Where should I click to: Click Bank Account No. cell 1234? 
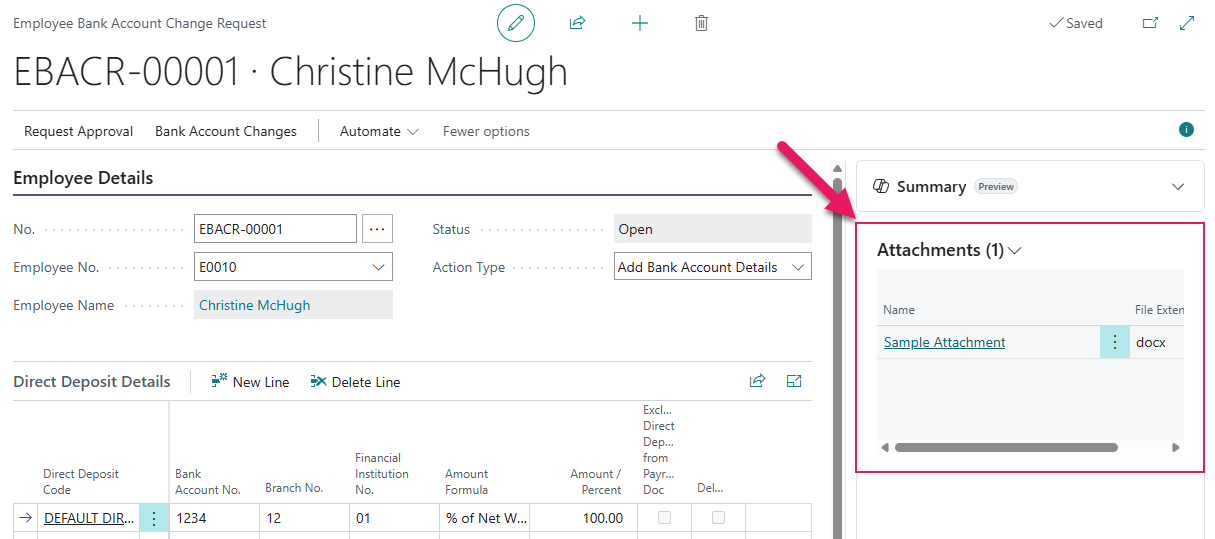pyautogui.click(x=214, y=518)
